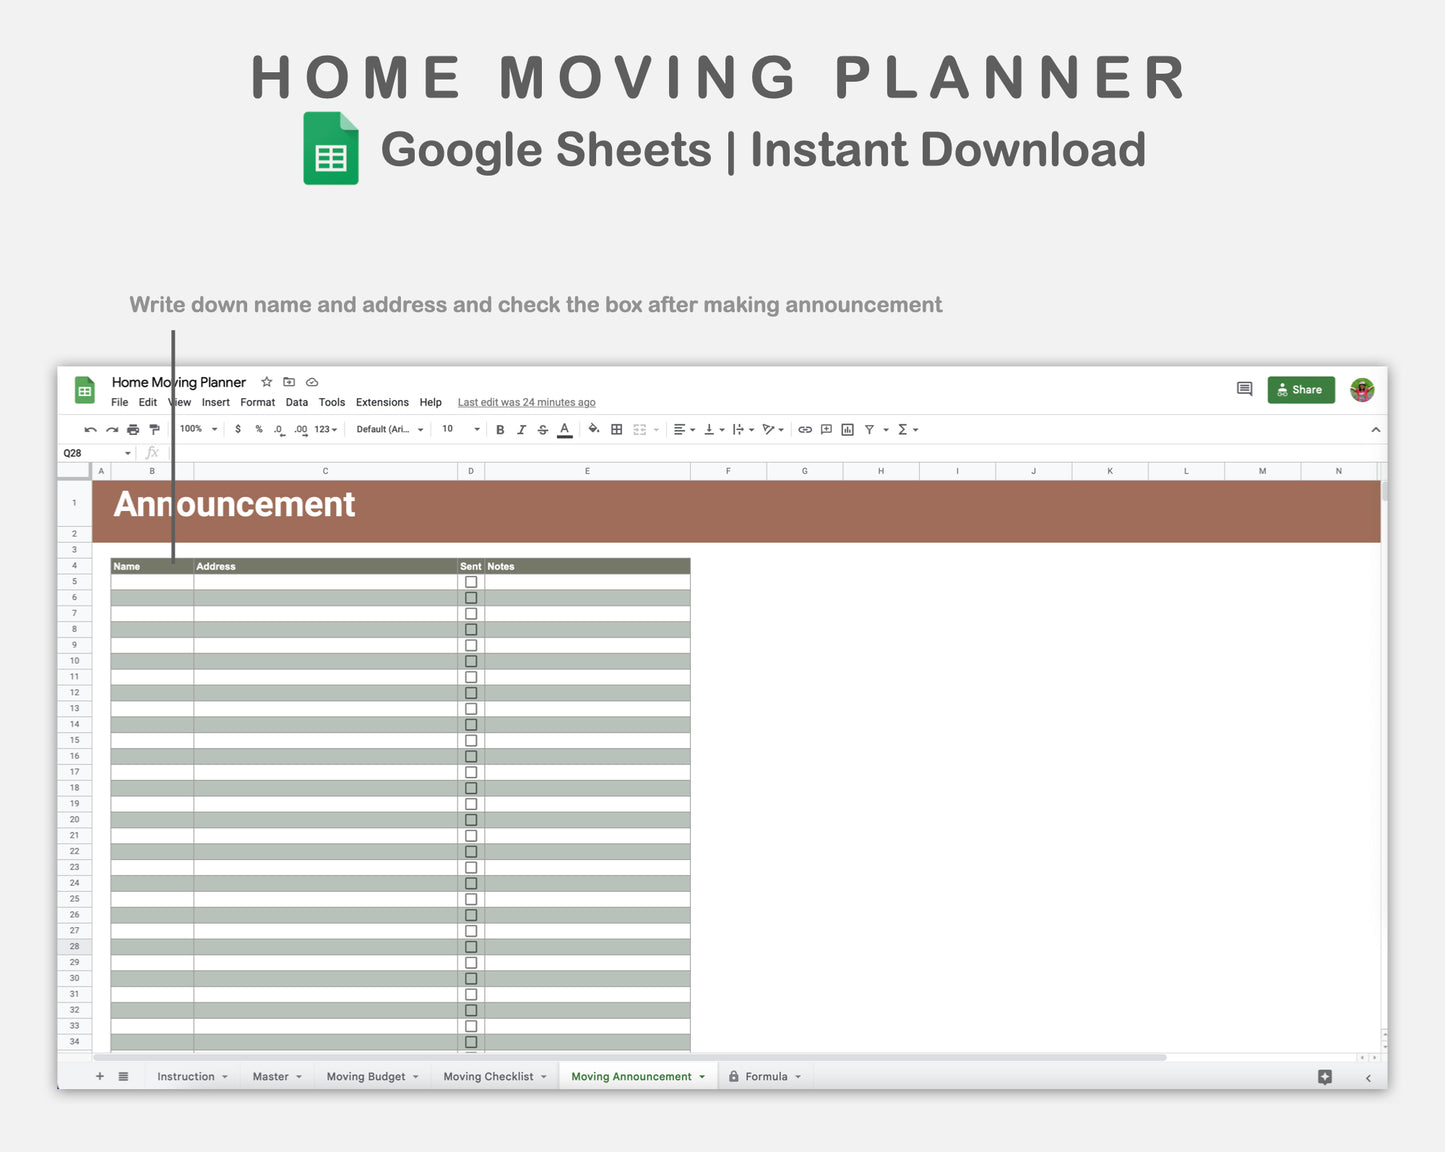Check the Sent box on row 20
This screenshot has height=1152, width=1445.
[471, 819]
